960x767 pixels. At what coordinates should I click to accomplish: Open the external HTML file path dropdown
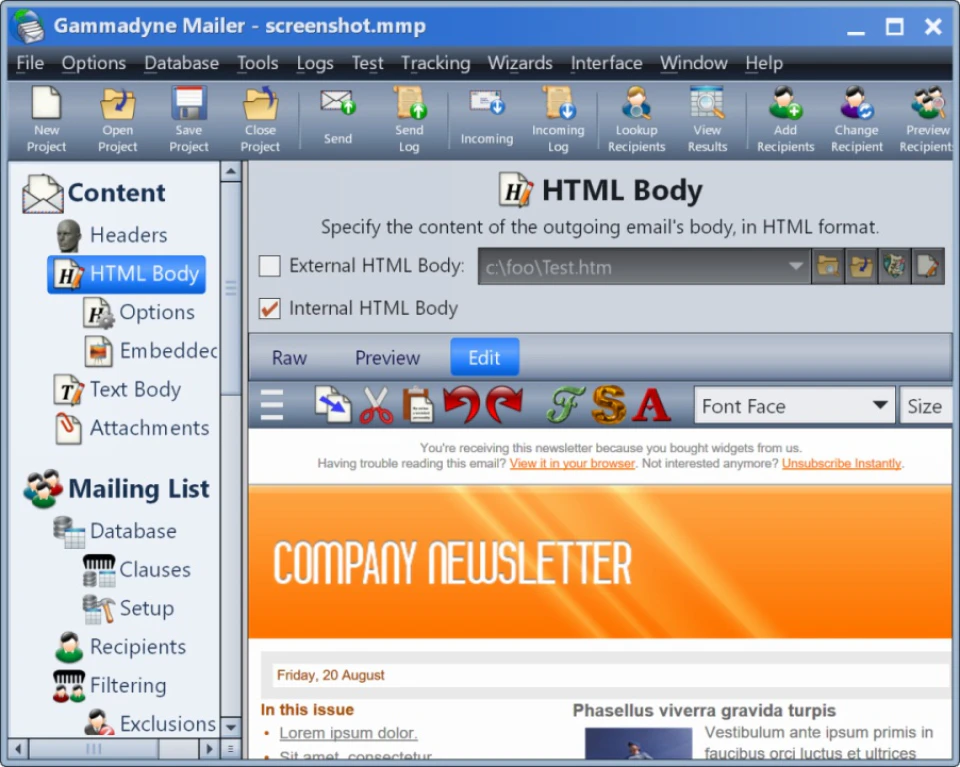tap(796, 265)
